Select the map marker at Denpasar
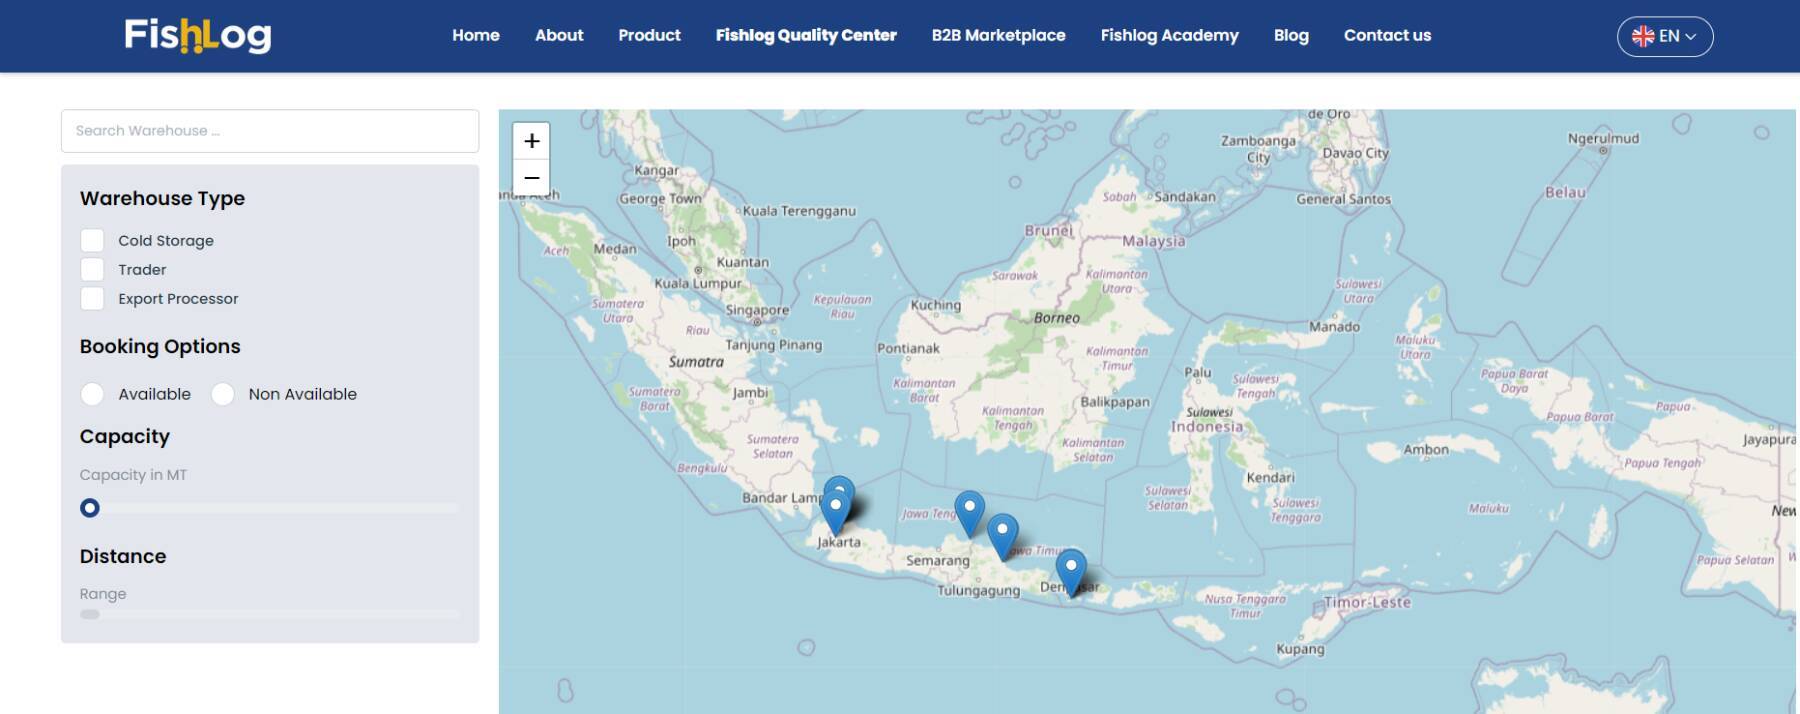The height and width of the screenshot is (714, 1800). click(x=1071, y=573)
